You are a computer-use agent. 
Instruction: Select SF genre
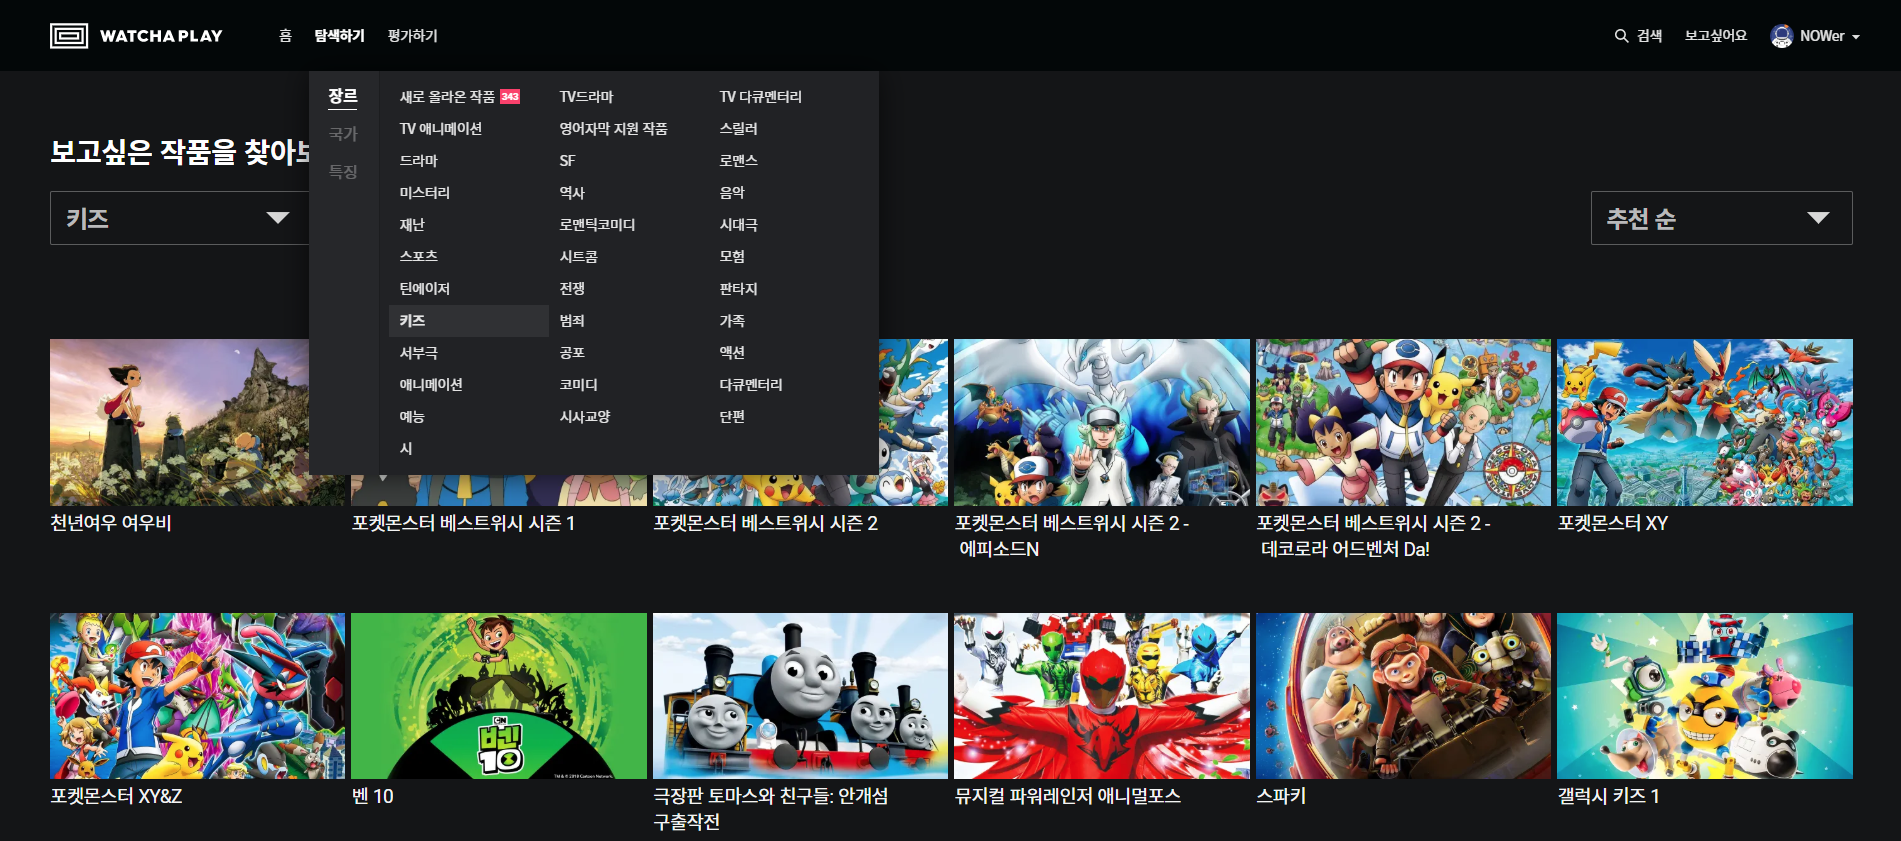coord(567,161)
